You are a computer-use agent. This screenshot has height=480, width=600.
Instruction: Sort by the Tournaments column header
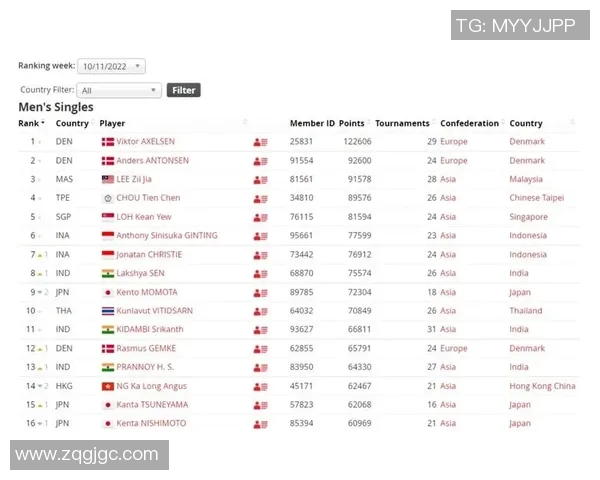coord(402,123)
